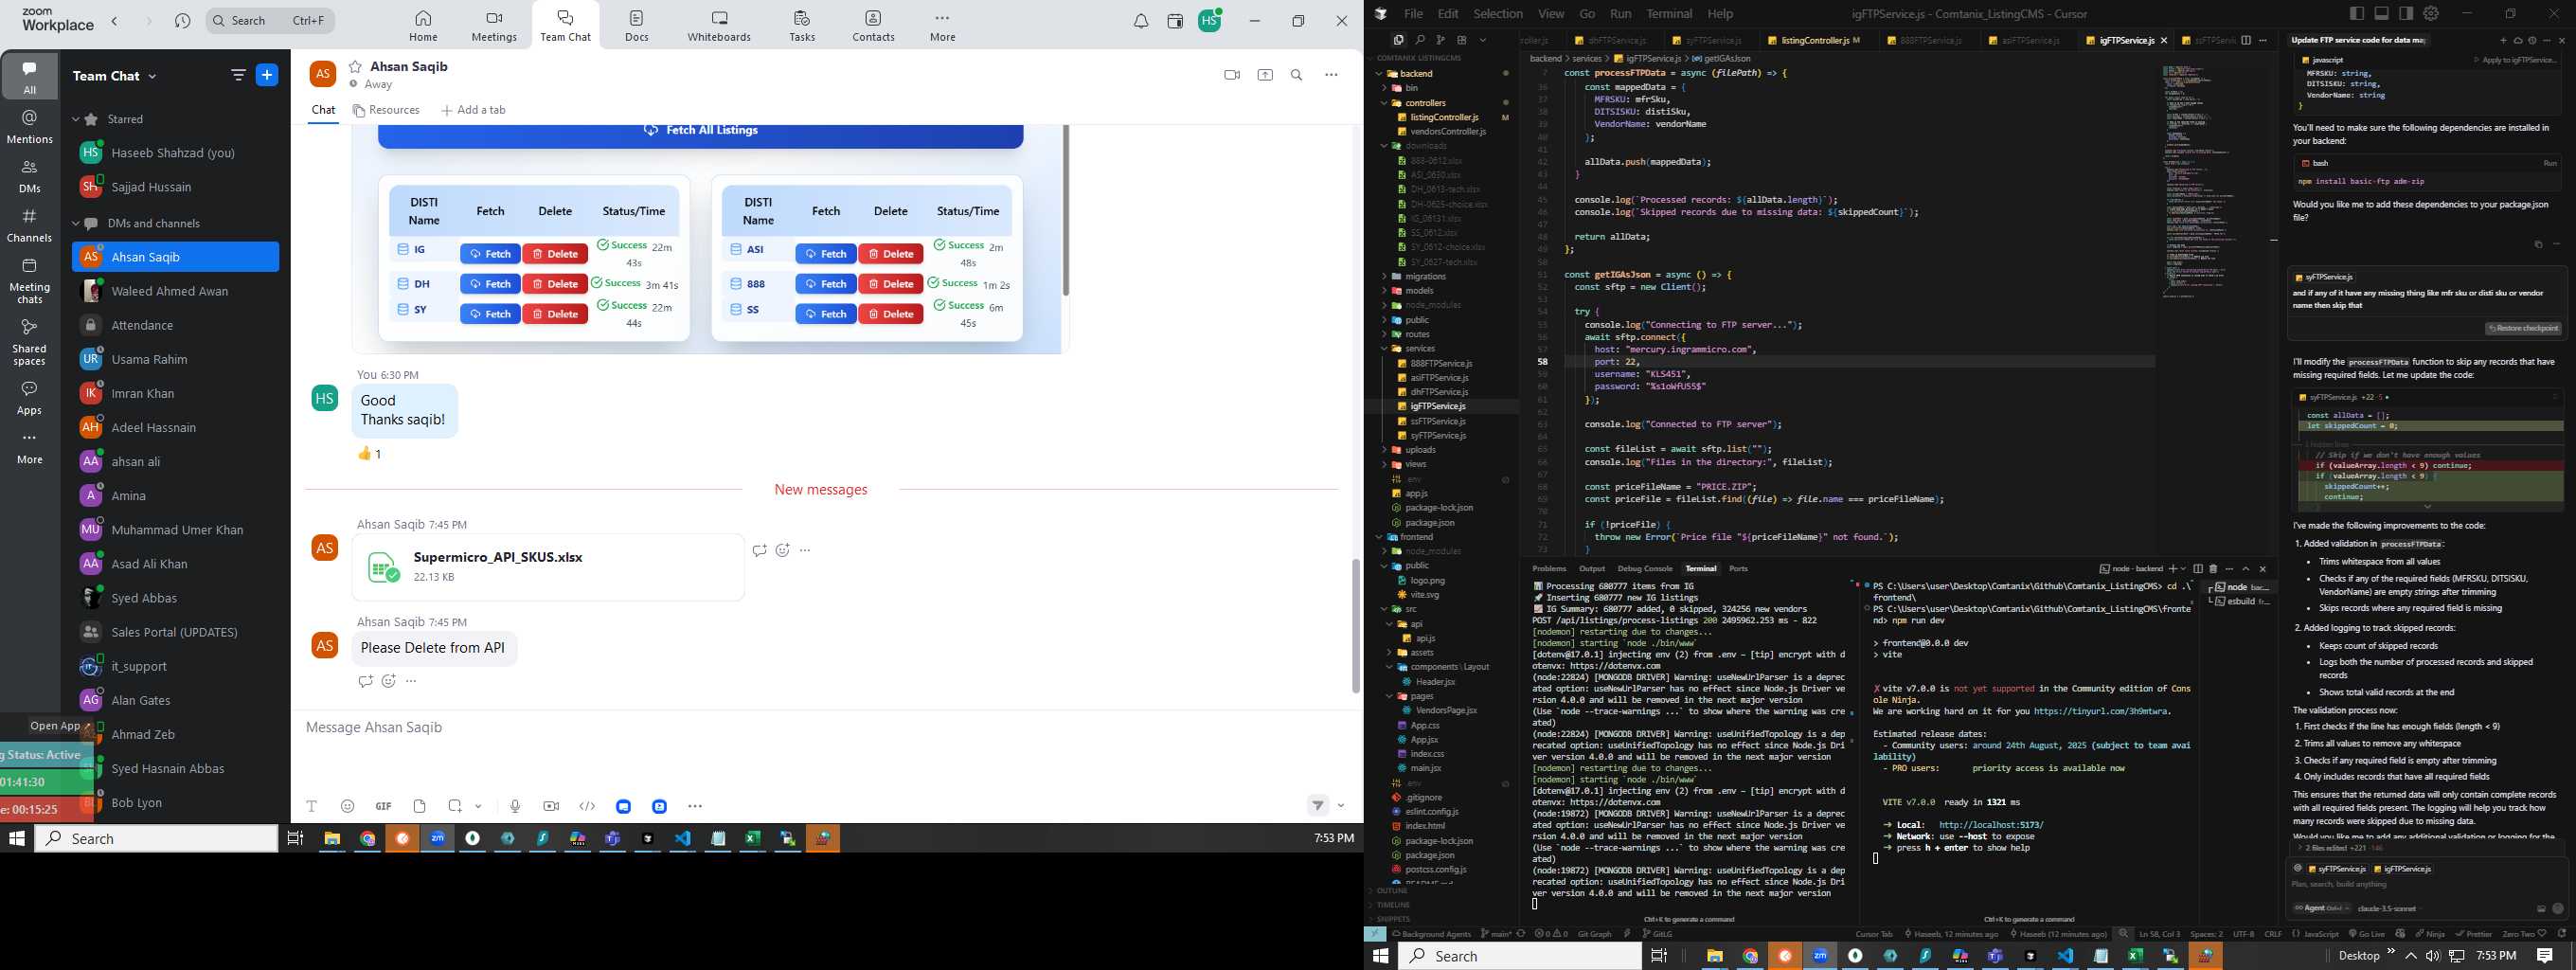Open Search view in Cursor activity bar
The width and height of the screenshot is (2576, 970).
[1419, 40]
